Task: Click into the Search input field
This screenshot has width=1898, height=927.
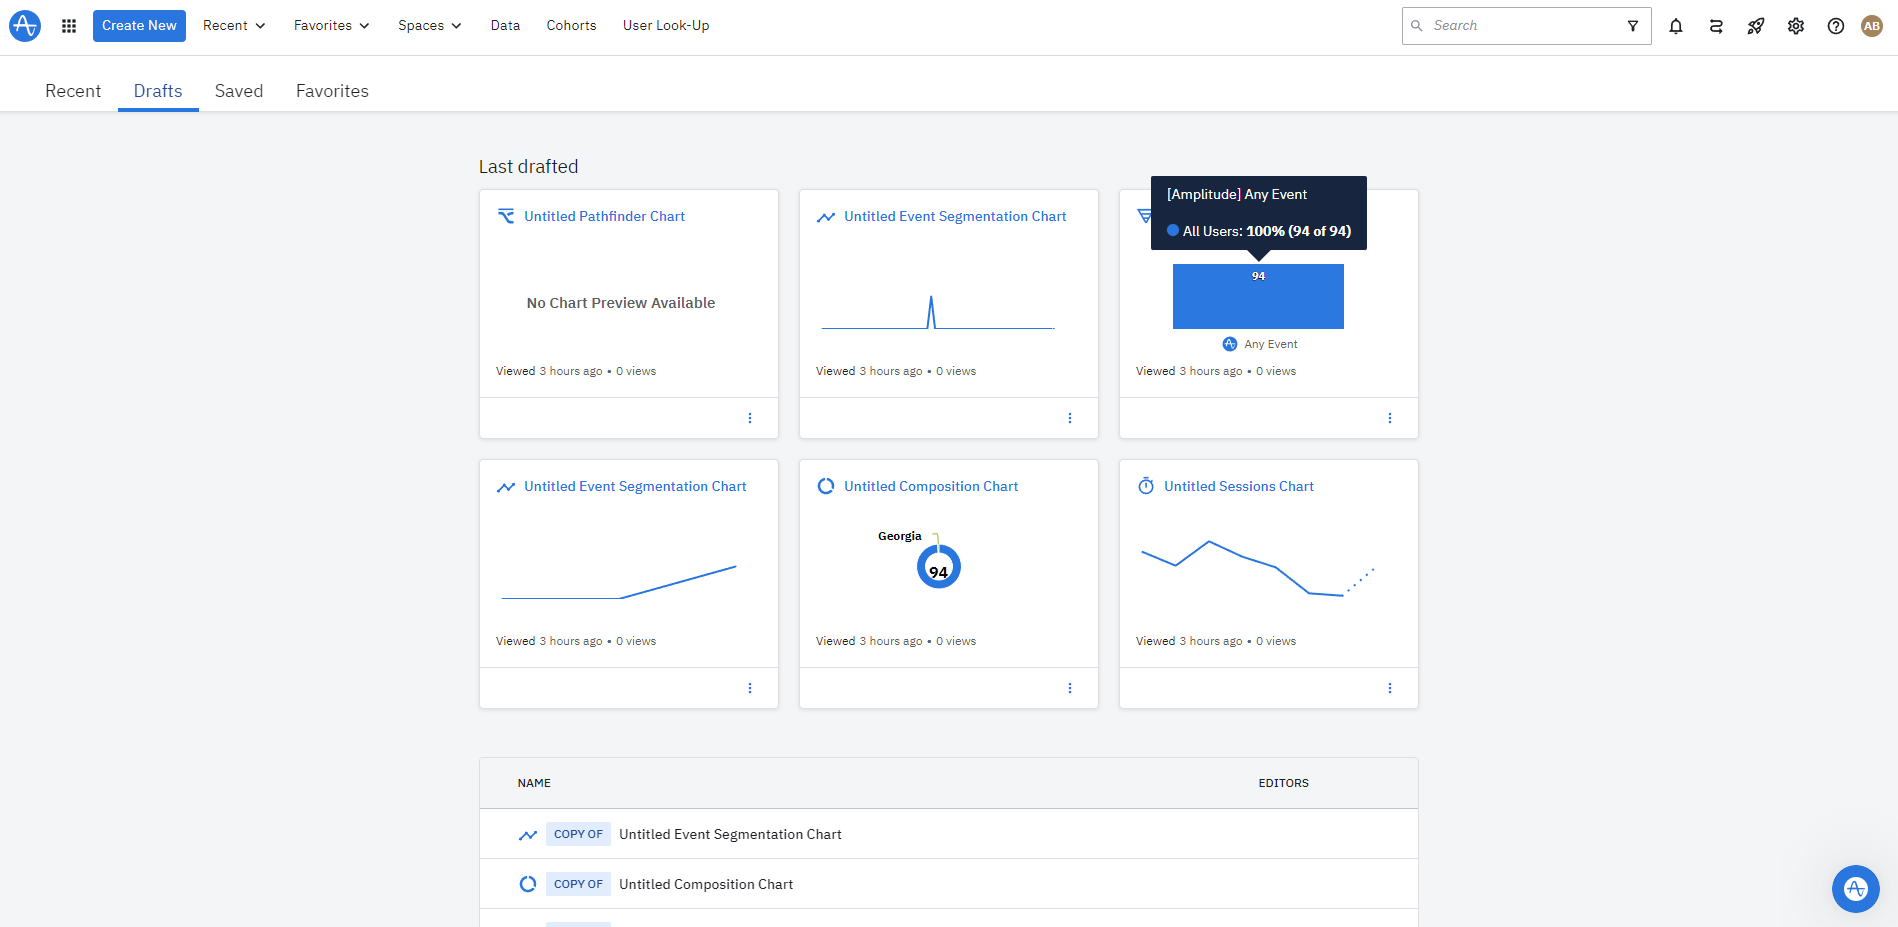Action: pos(1520,26)
